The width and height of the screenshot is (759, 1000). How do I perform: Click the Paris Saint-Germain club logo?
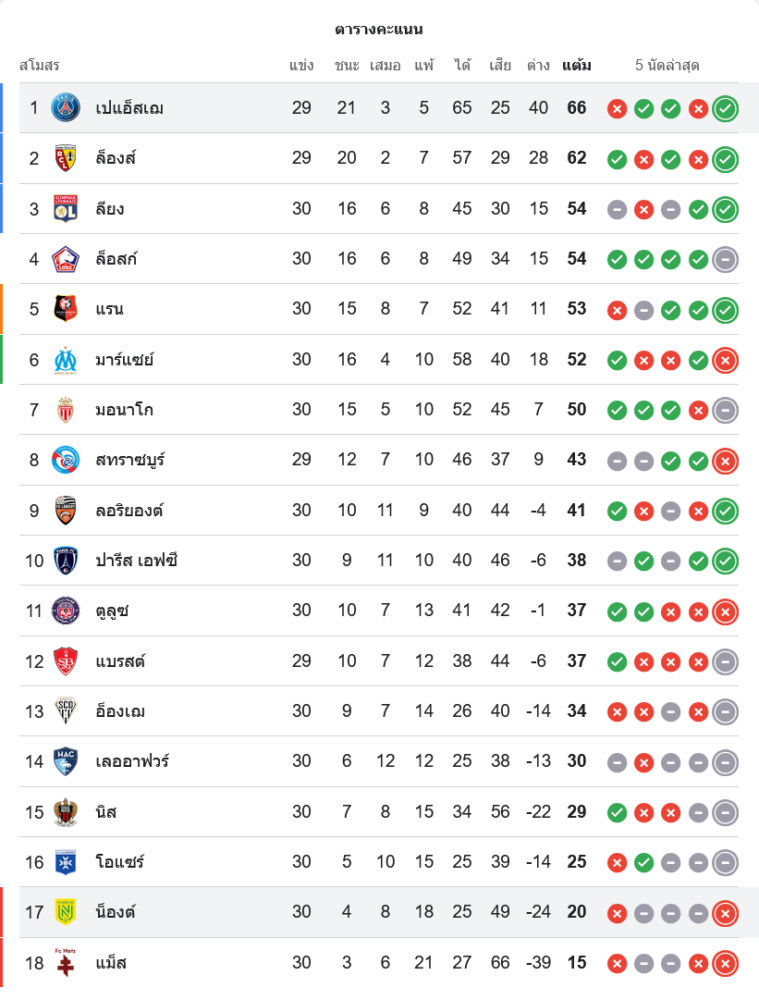[x=66, y=108]
